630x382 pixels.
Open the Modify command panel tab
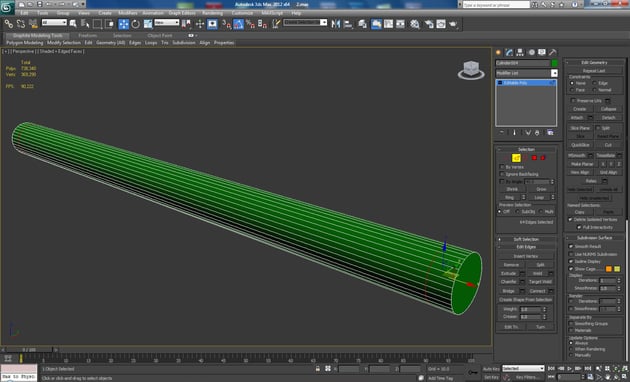509,52
